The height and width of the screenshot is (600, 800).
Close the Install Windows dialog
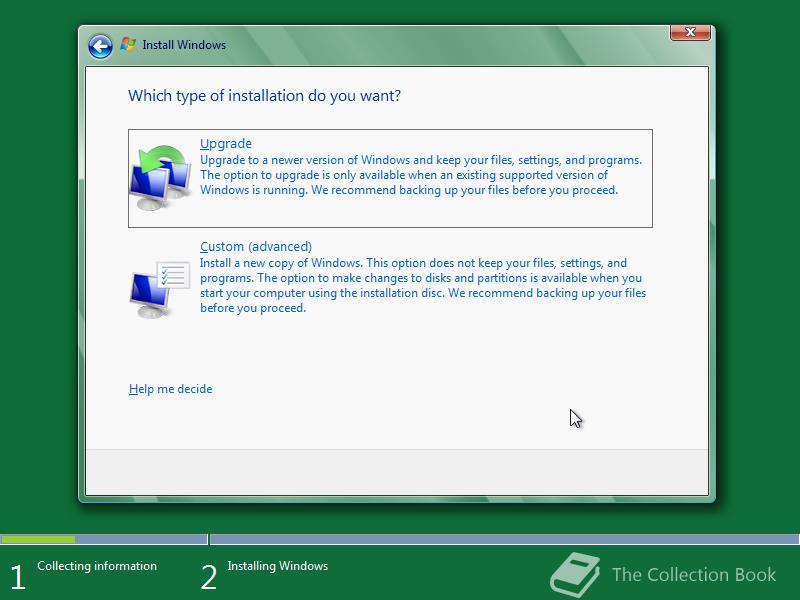point(690,32)
